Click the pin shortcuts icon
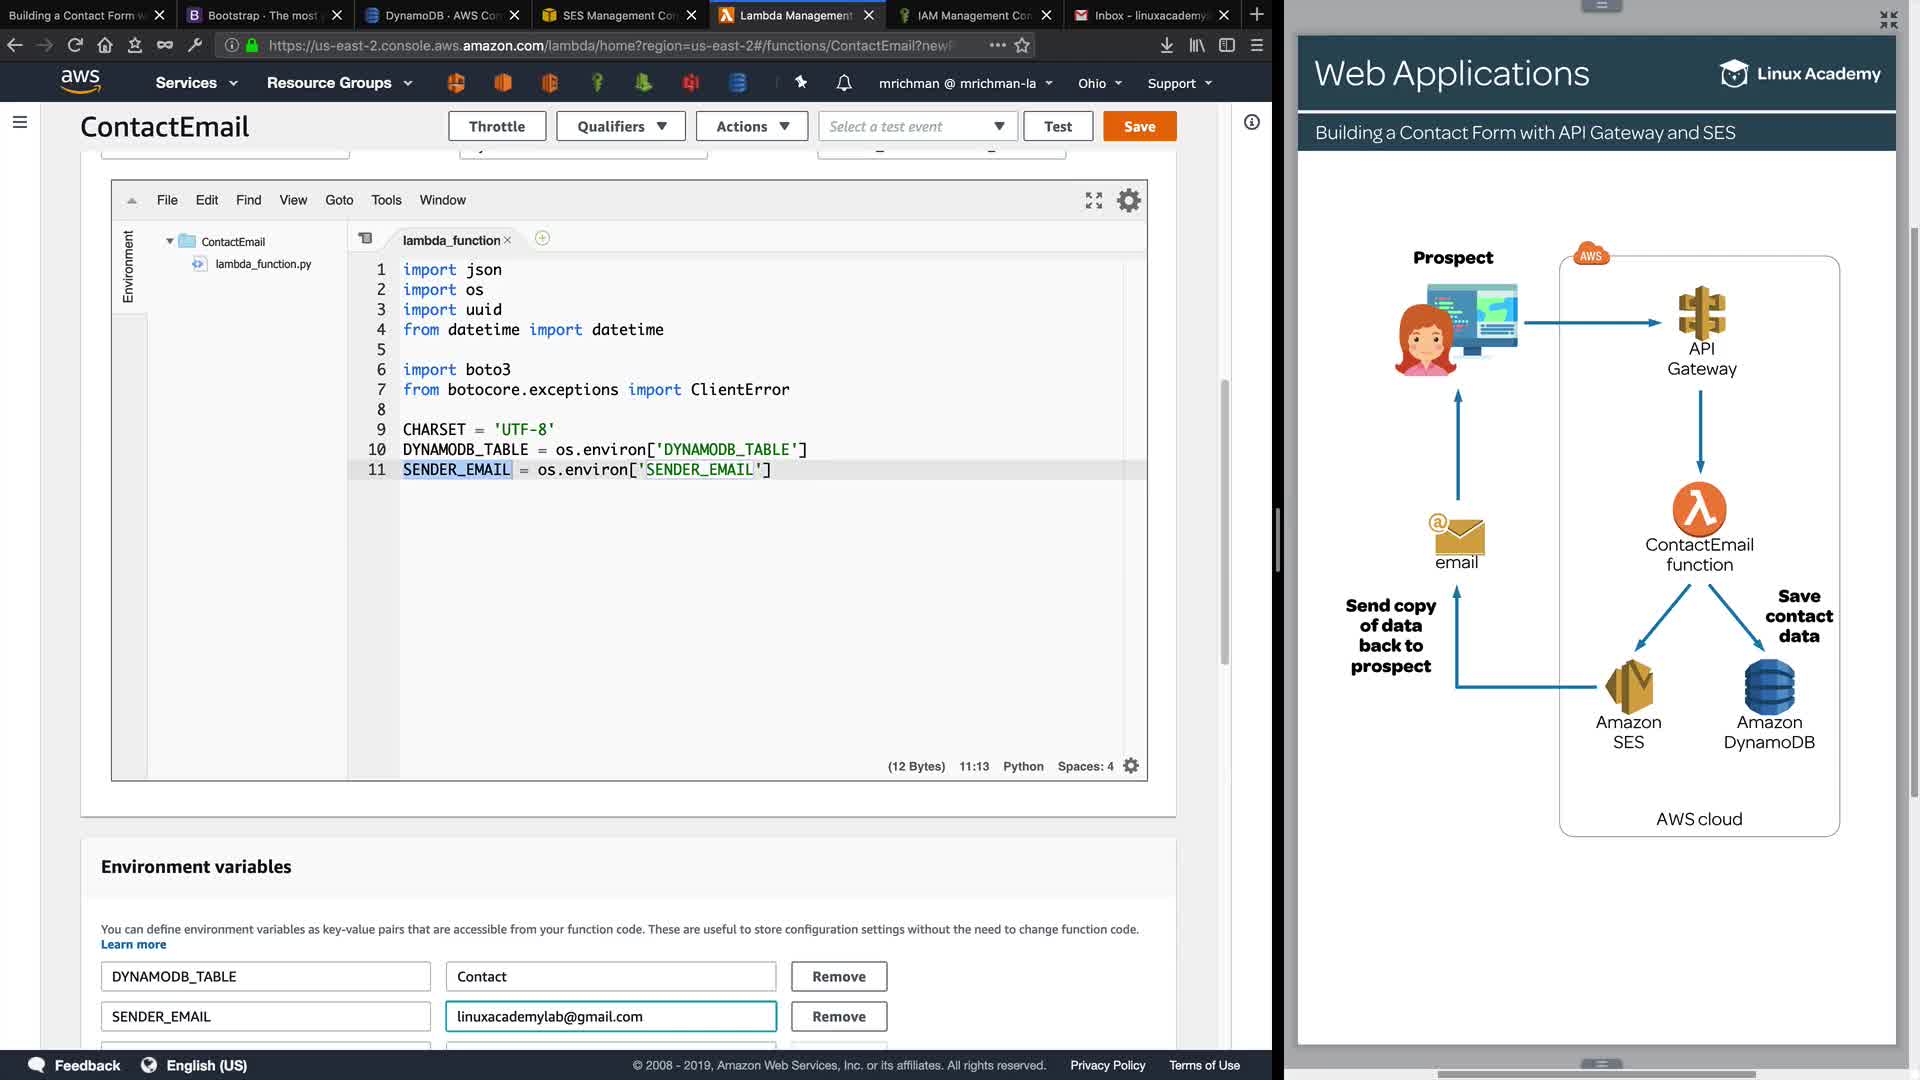 [800, 83]
